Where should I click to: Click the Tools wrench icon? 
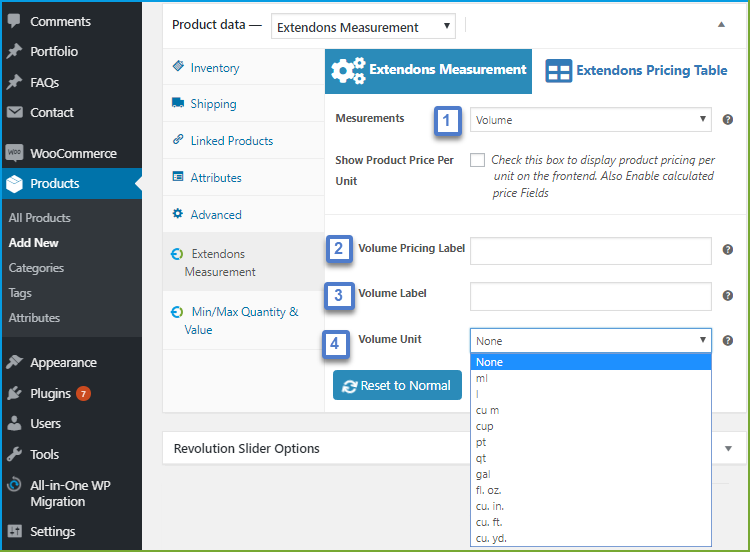tap(14, 454)
